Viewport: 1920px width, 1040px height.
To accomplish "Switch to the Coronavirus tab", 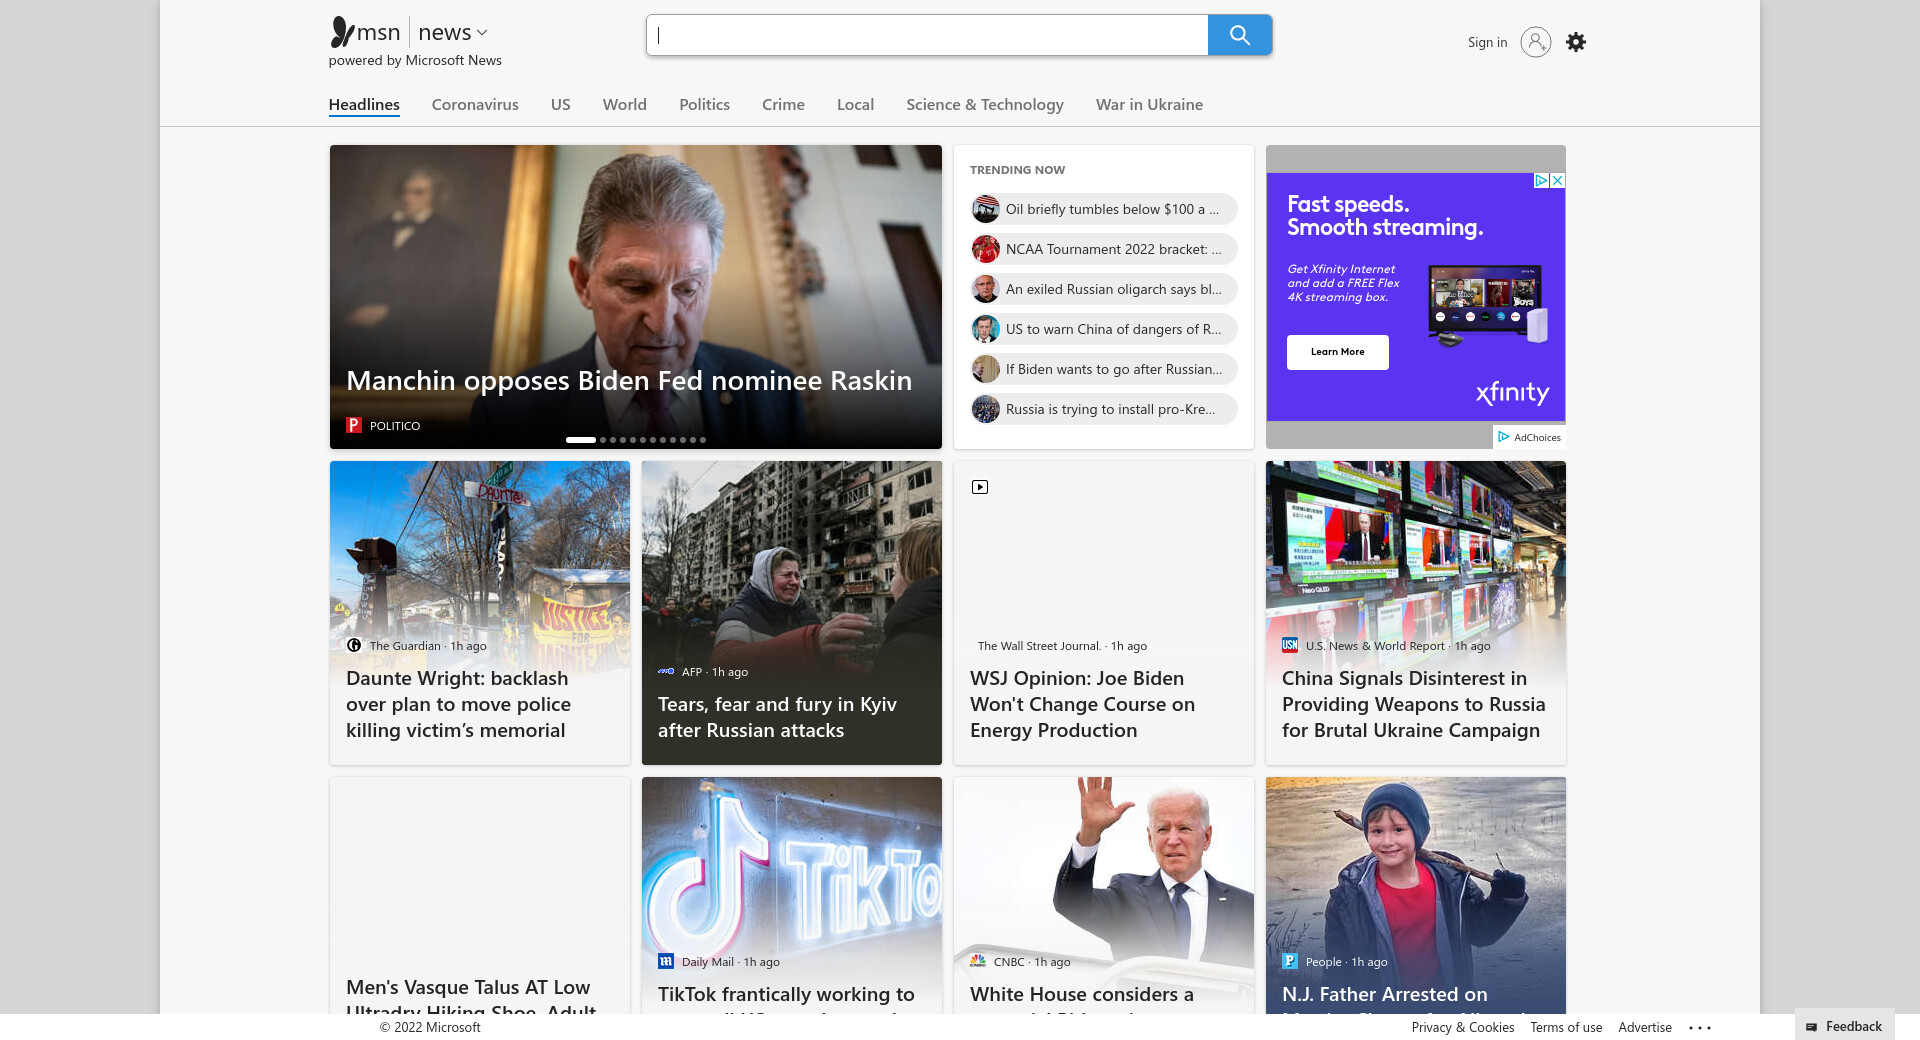I will (x=475, y=105).
